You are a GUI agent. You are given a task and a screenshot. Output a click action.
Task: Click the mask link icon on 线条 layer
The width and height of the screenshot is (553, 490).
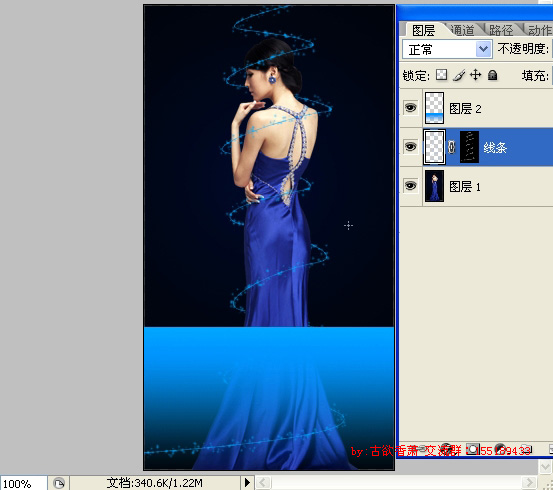click(x=452, y=147)
